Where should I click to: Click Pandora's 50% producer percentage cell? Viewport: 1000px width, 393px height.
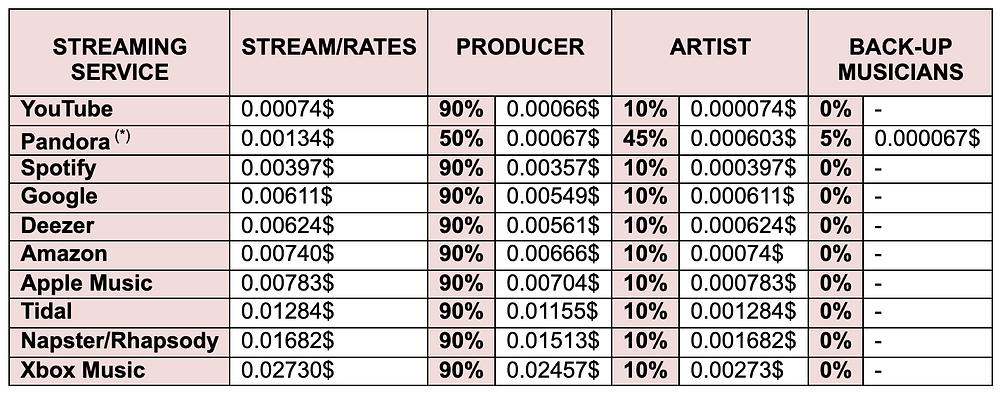tap(462, 140)
